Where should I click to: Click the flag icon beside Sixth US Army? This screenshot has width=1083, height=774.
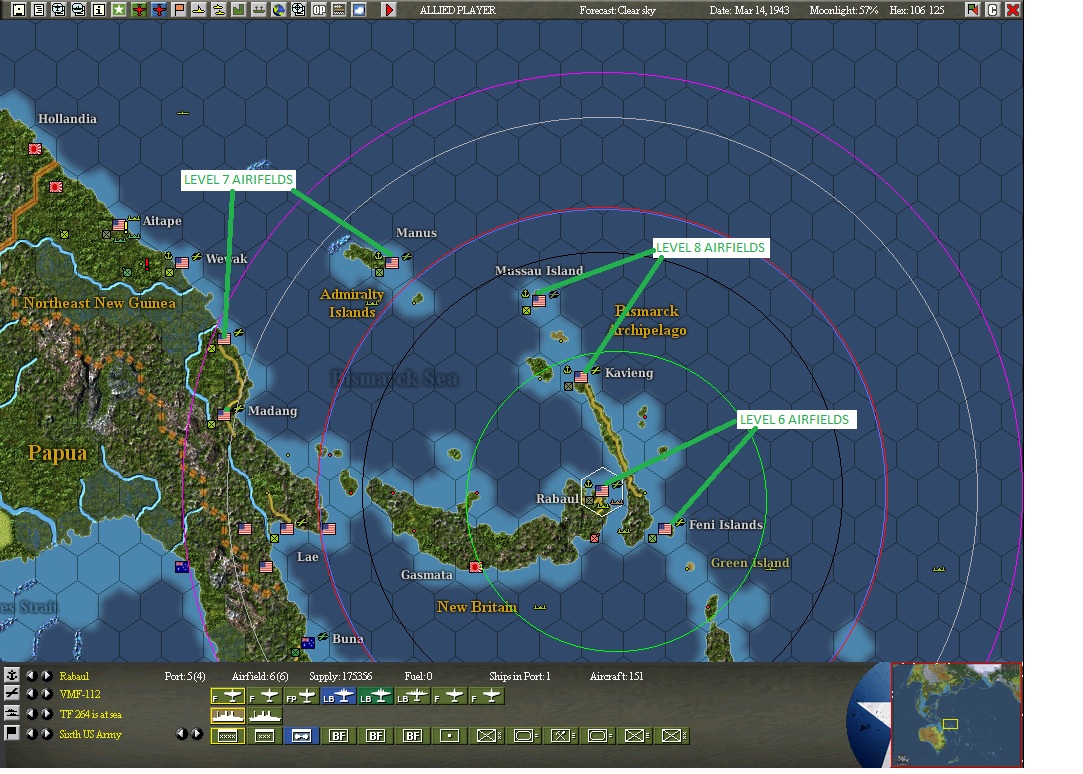pos(11,733)
